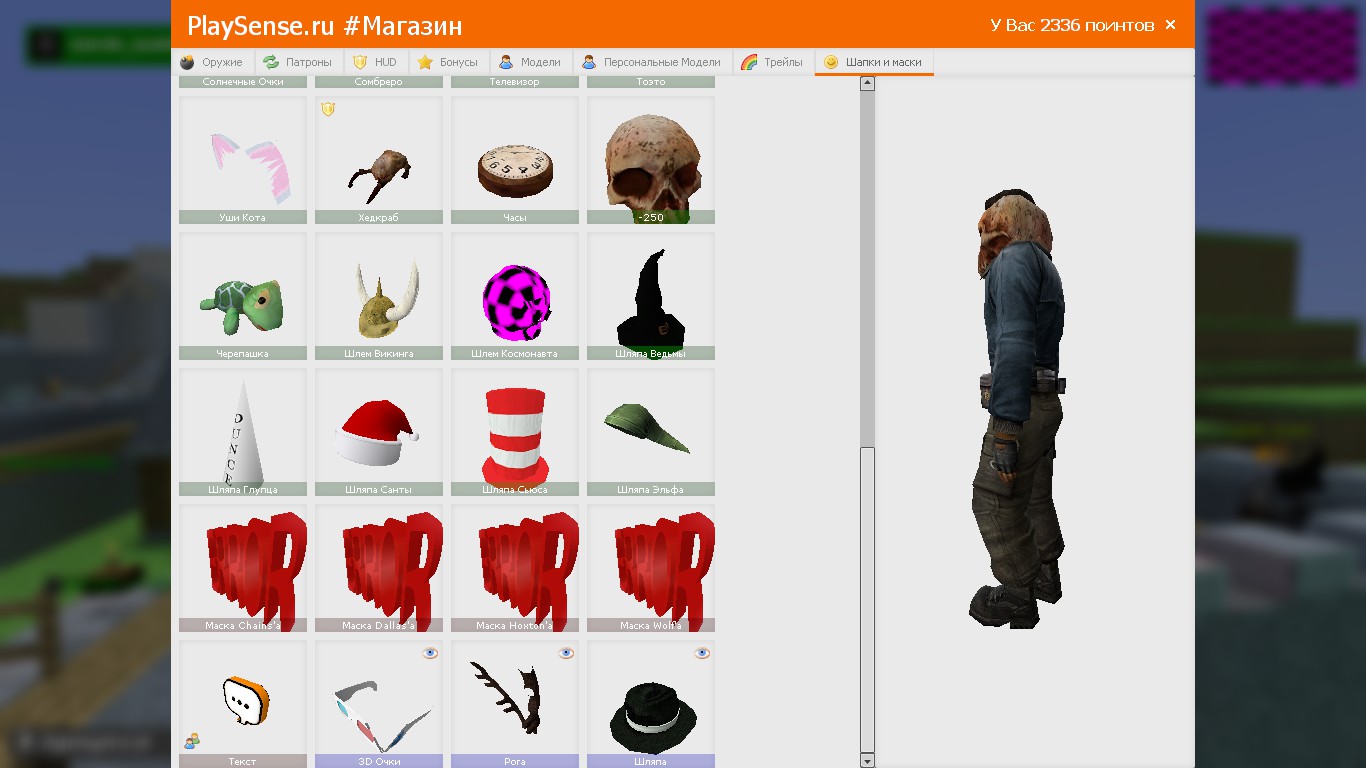Switch to the Патроны tab
The image size is (1366, 768).
[x=298, y=62]
